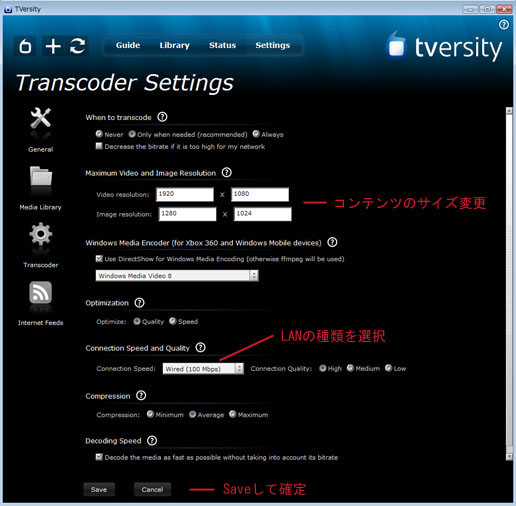Open the General settings wrench icon
The height and width of the screenshot is (506, 516).
40,118
